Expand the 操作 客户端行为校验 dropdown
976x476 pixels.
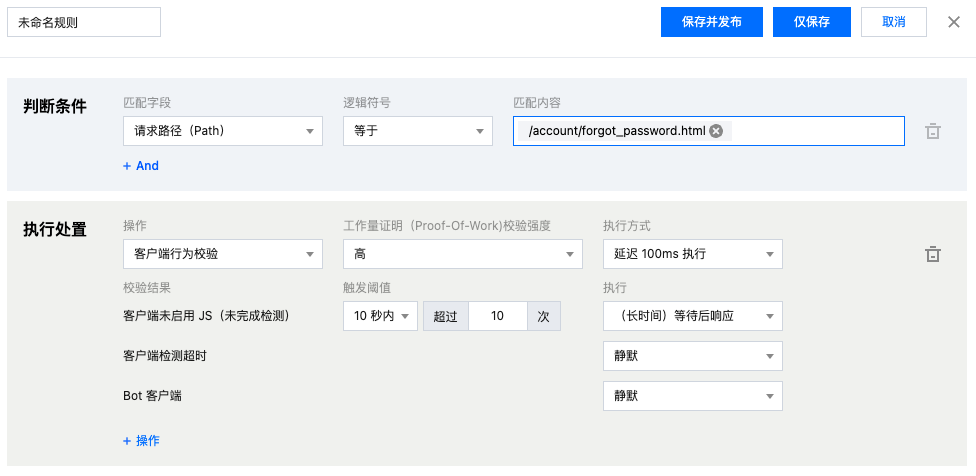pos(222,254)
